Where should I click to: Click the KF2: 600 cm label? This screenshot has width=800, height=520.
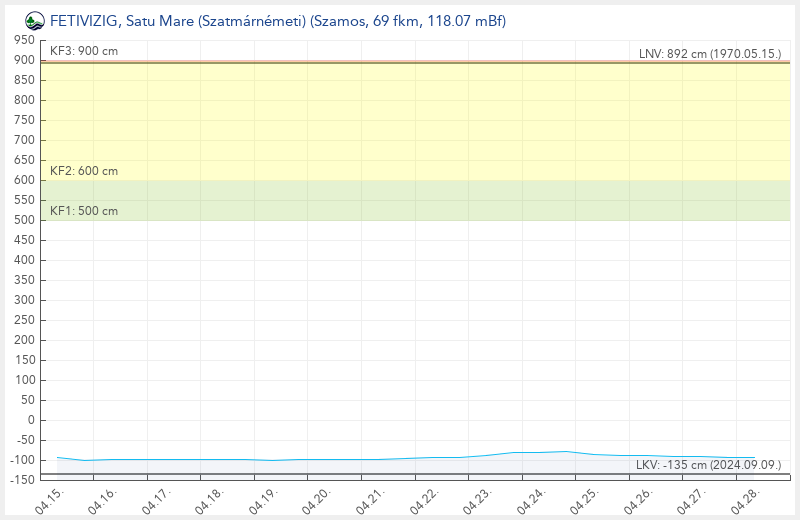point(83,171)
